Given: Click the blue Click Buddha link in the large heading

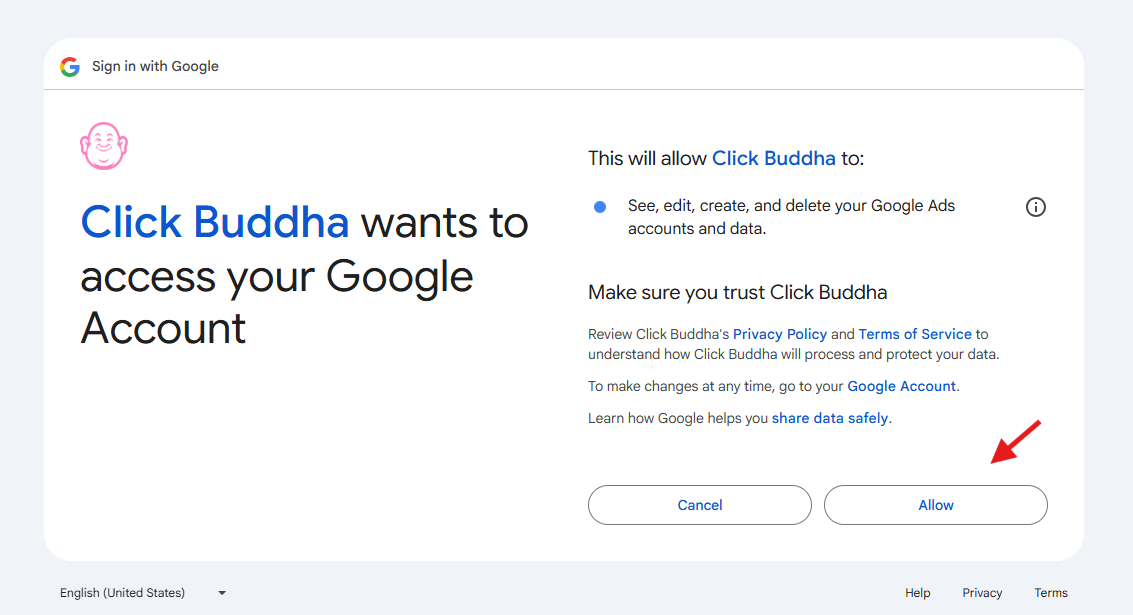Looking at the screenshot, I should tap(215, 222).
